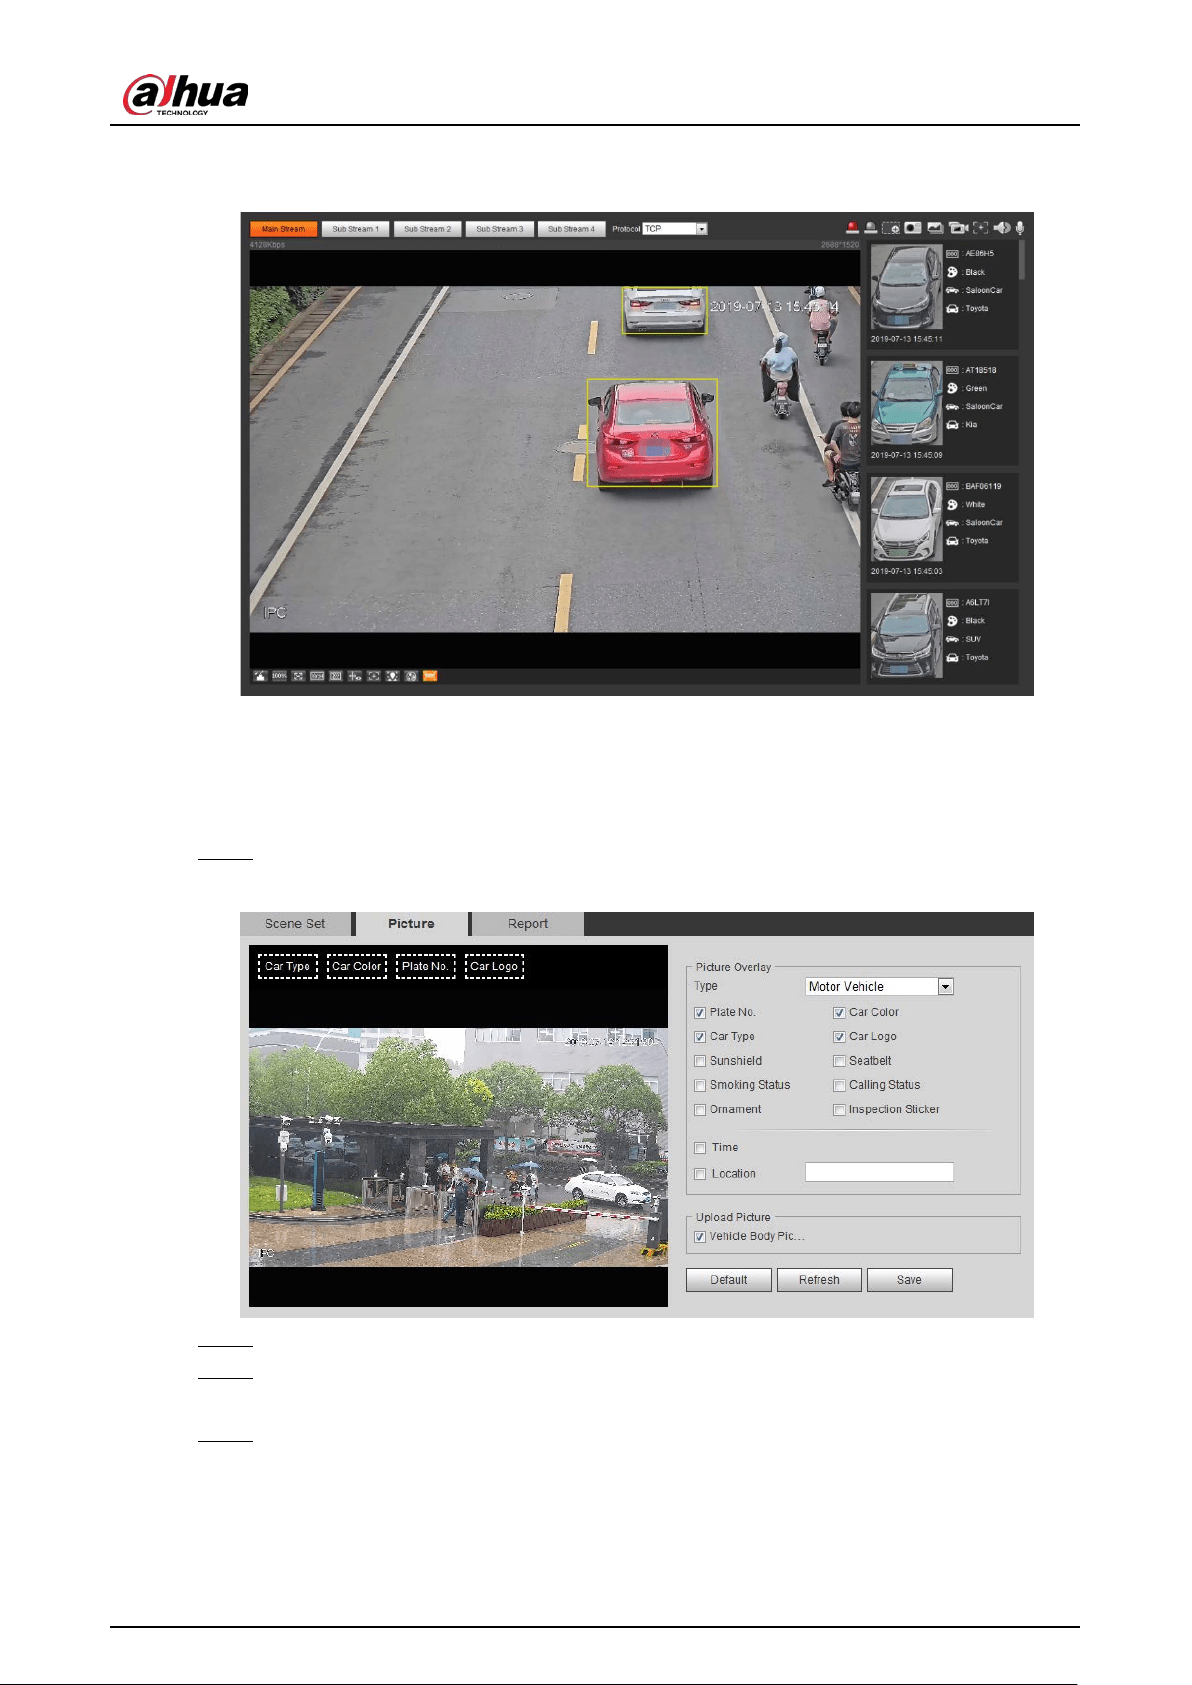1192x1685 pixels.
Task: Uncheck the Car Color checkbox
Action: click(x=839, y=1013)
